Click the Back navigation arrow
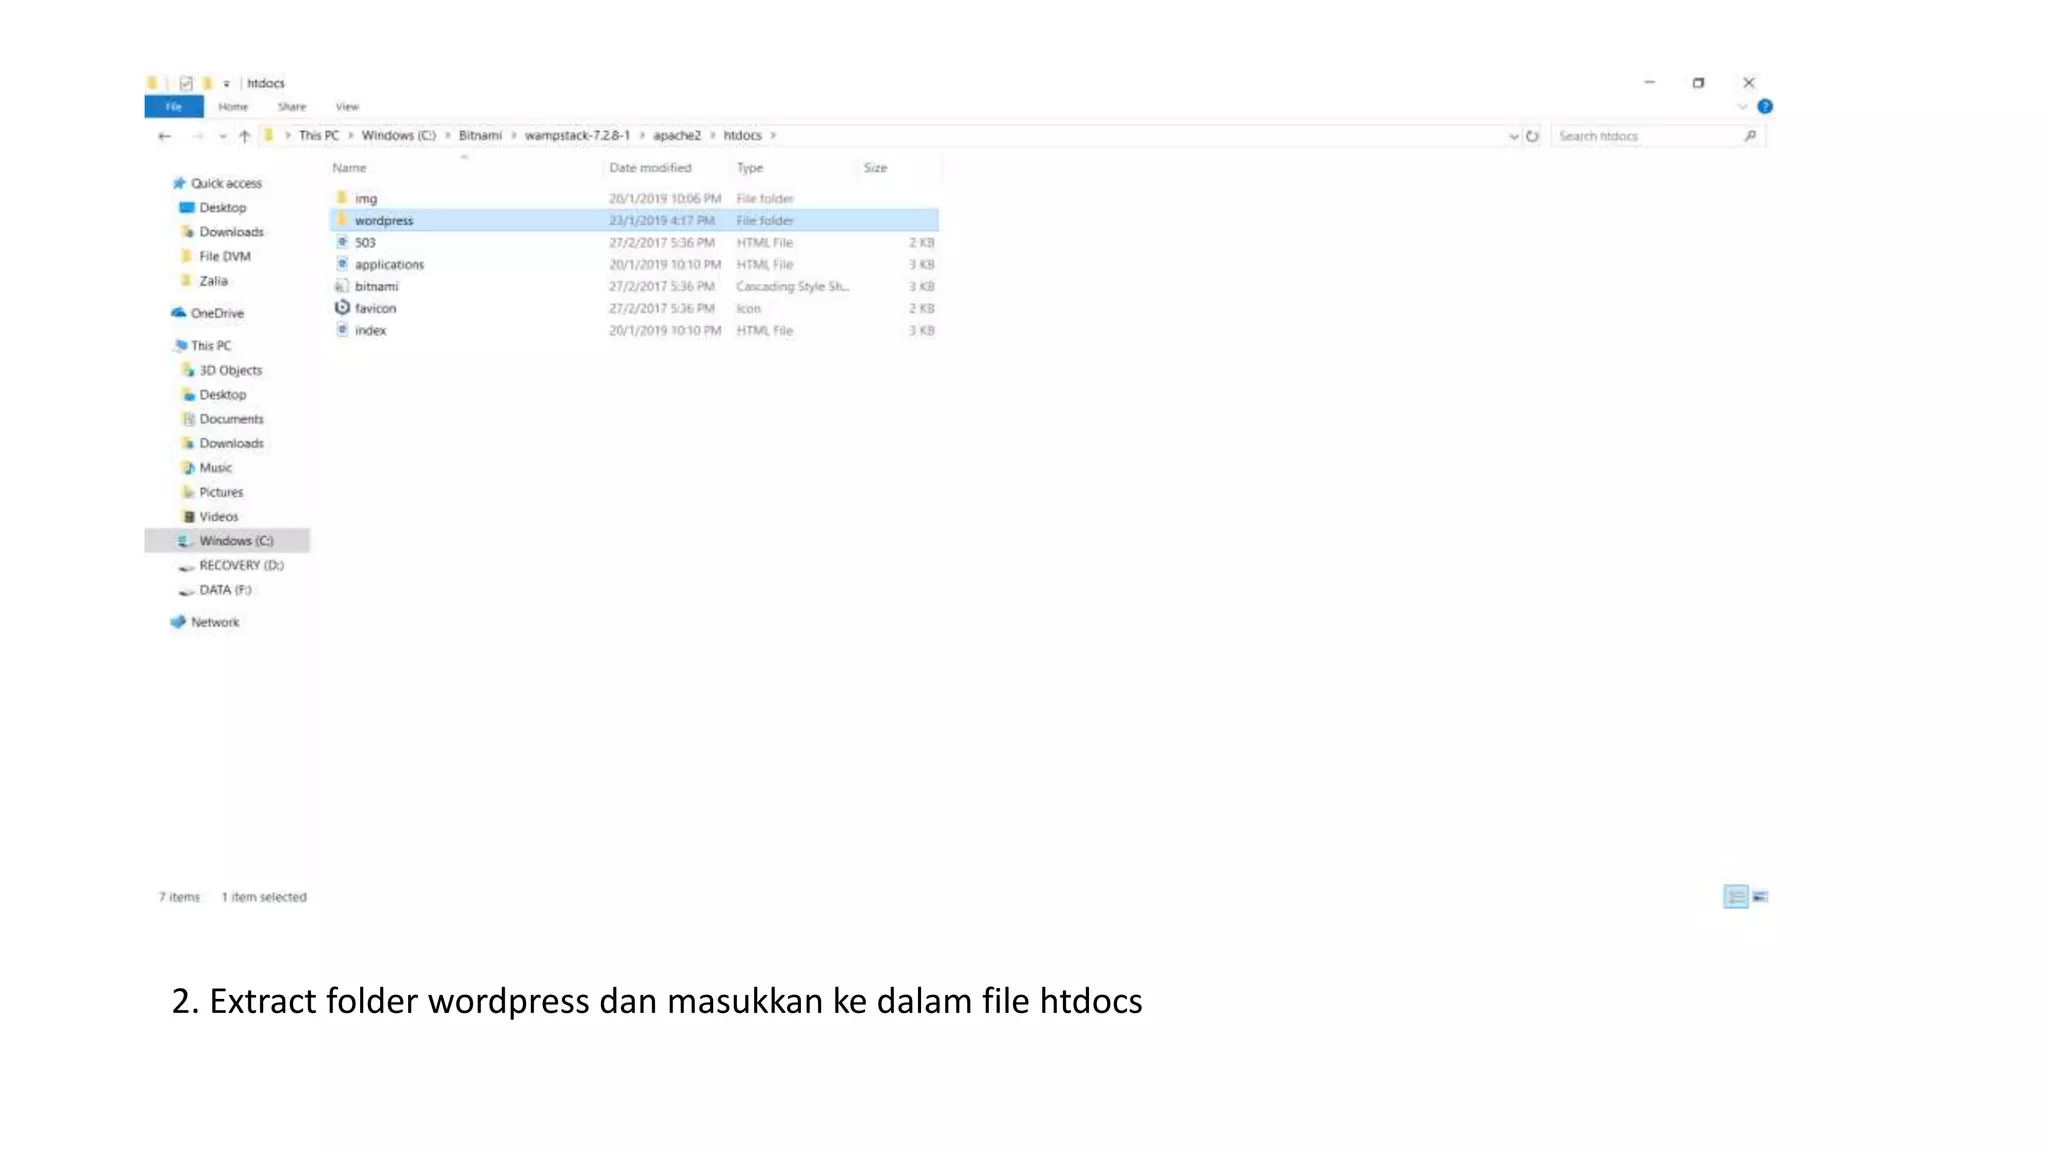The height and width of the screenshot is (1152, 2048). (165, 136)
